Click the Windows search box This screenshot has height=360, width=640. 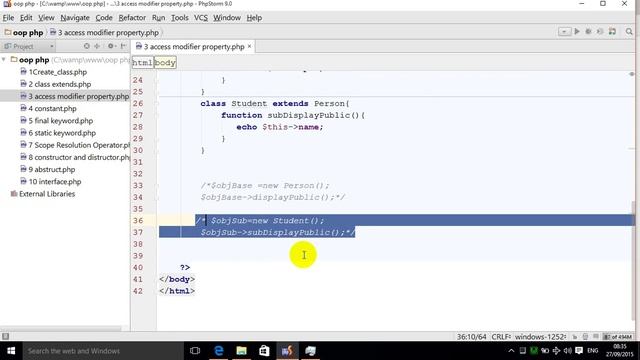coord(102,351)
